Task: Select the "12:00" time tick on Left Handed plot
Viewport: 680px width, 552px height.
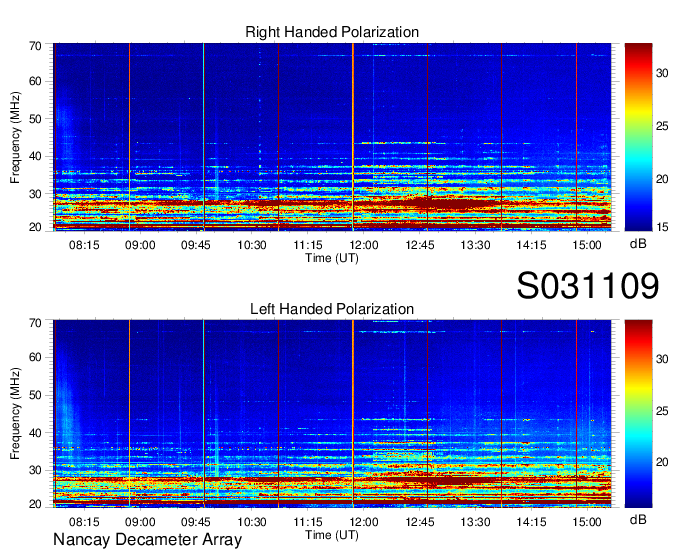Action: point(364,522)
